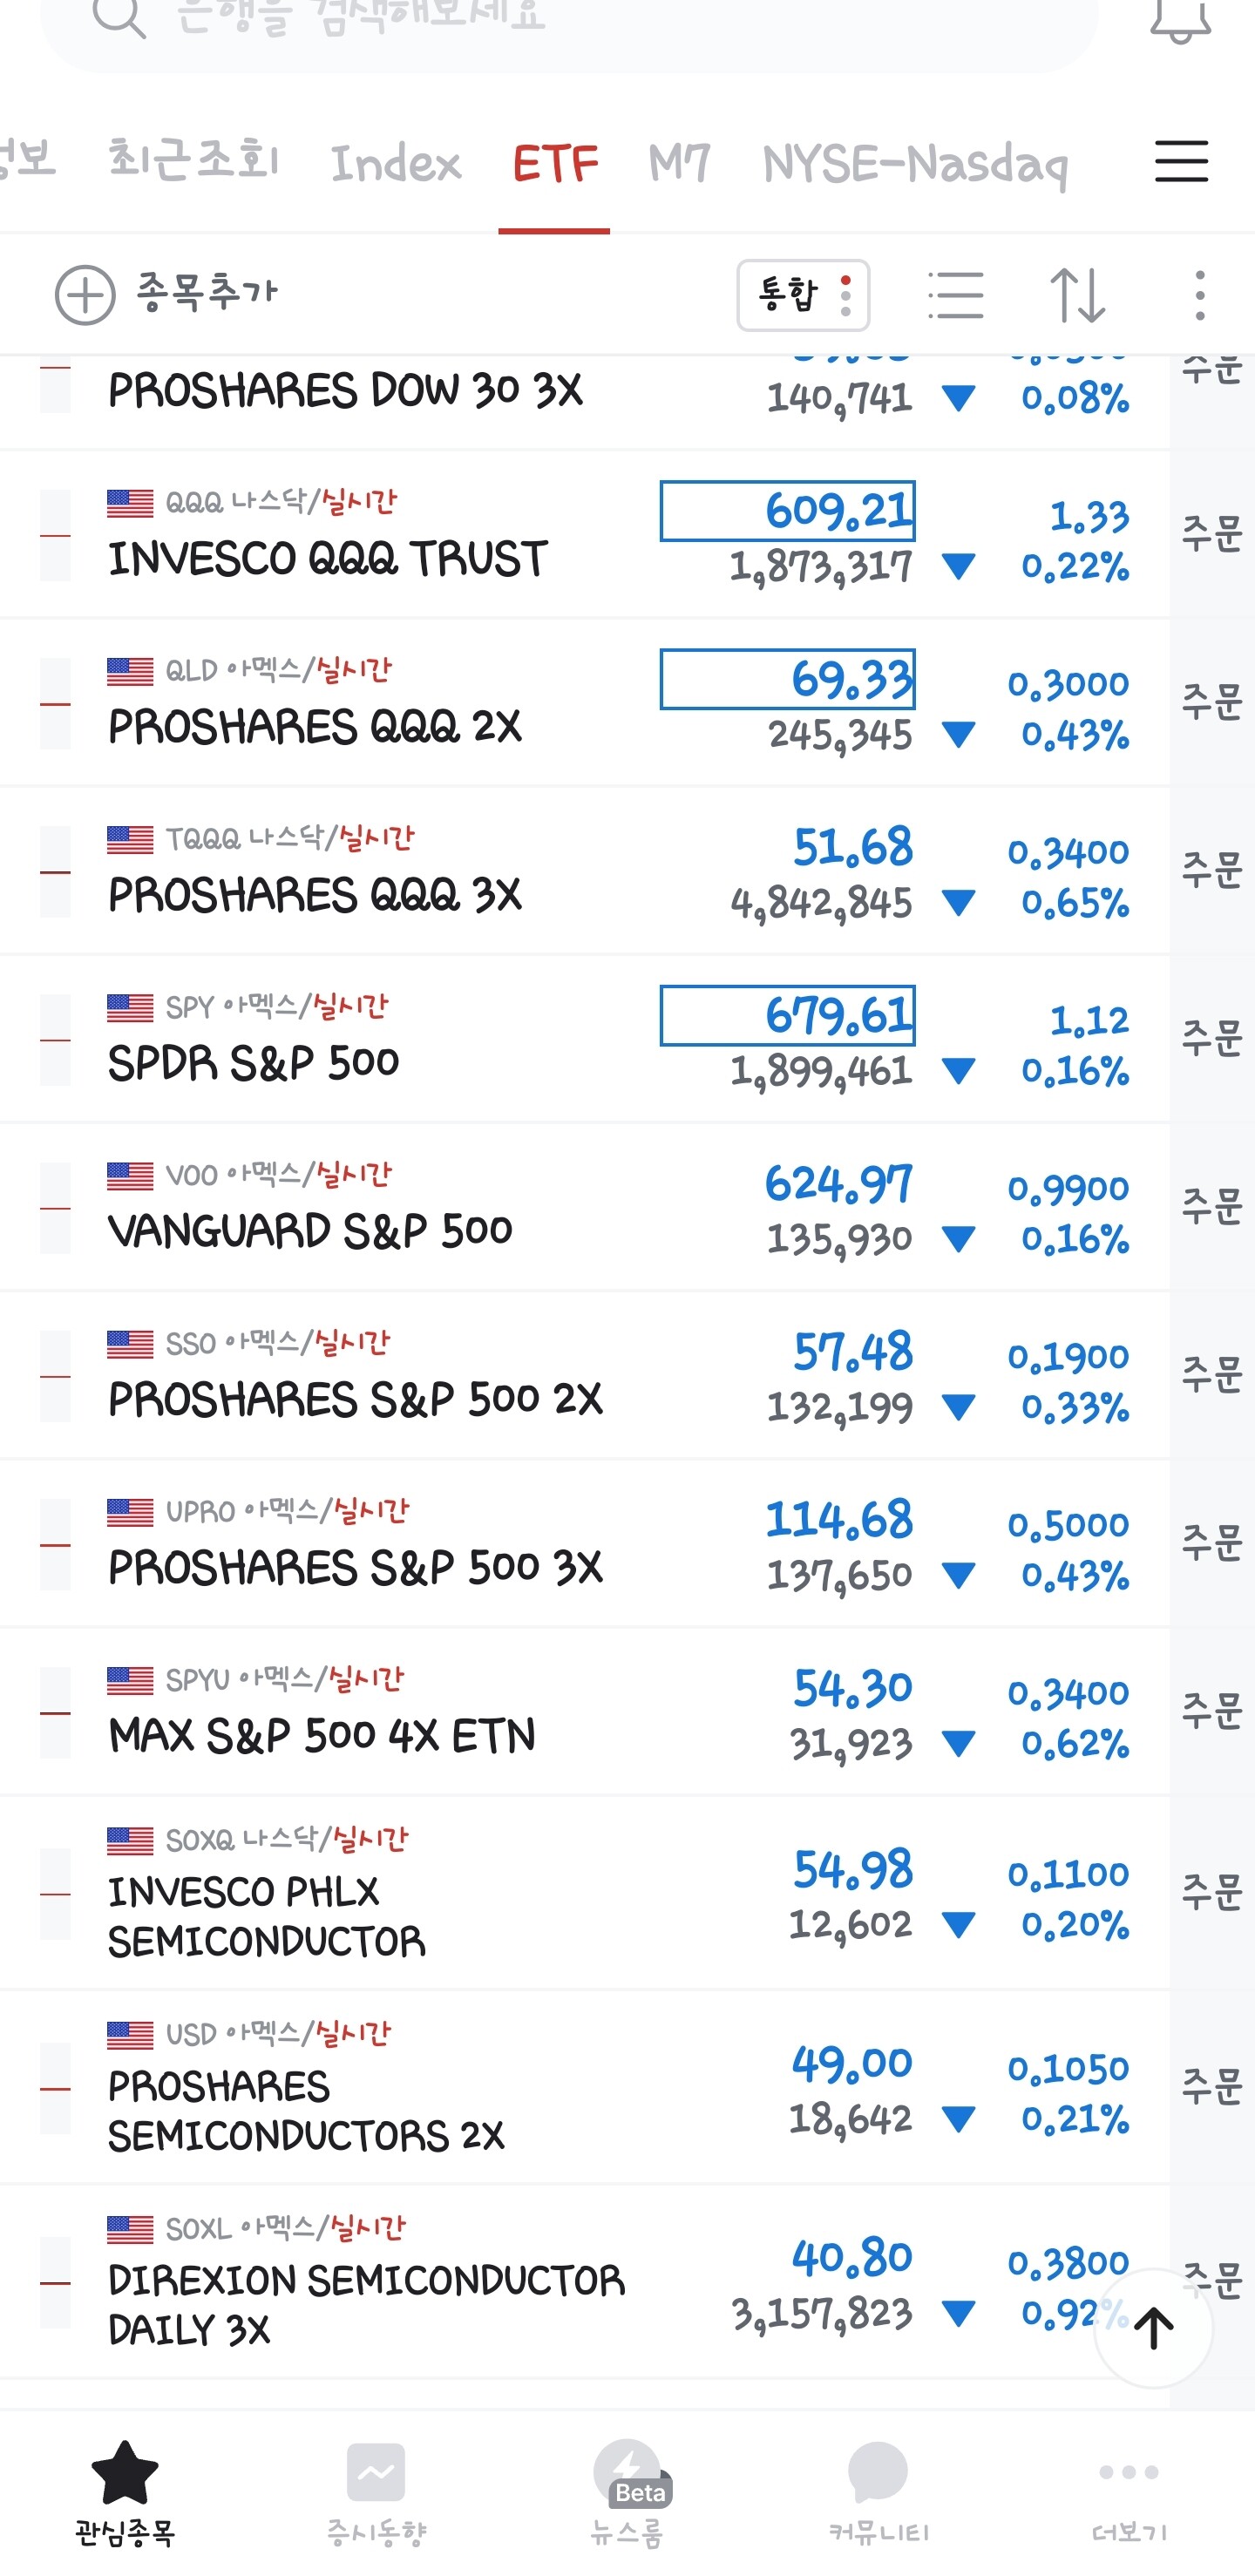Tap the scroll-to-top arrow button

pos(1153,2328)
